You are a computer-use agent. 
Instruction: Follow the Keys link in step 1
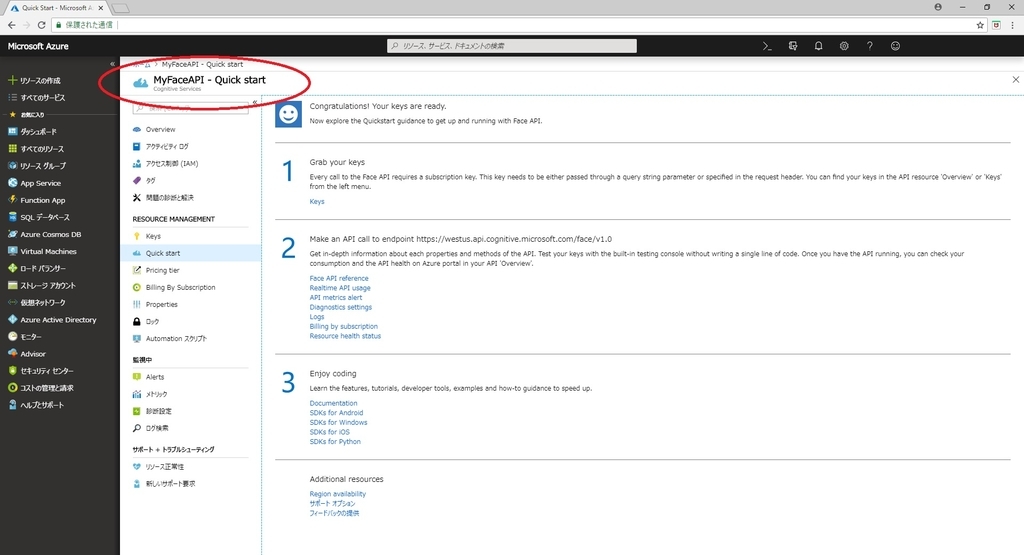(317, 201)
